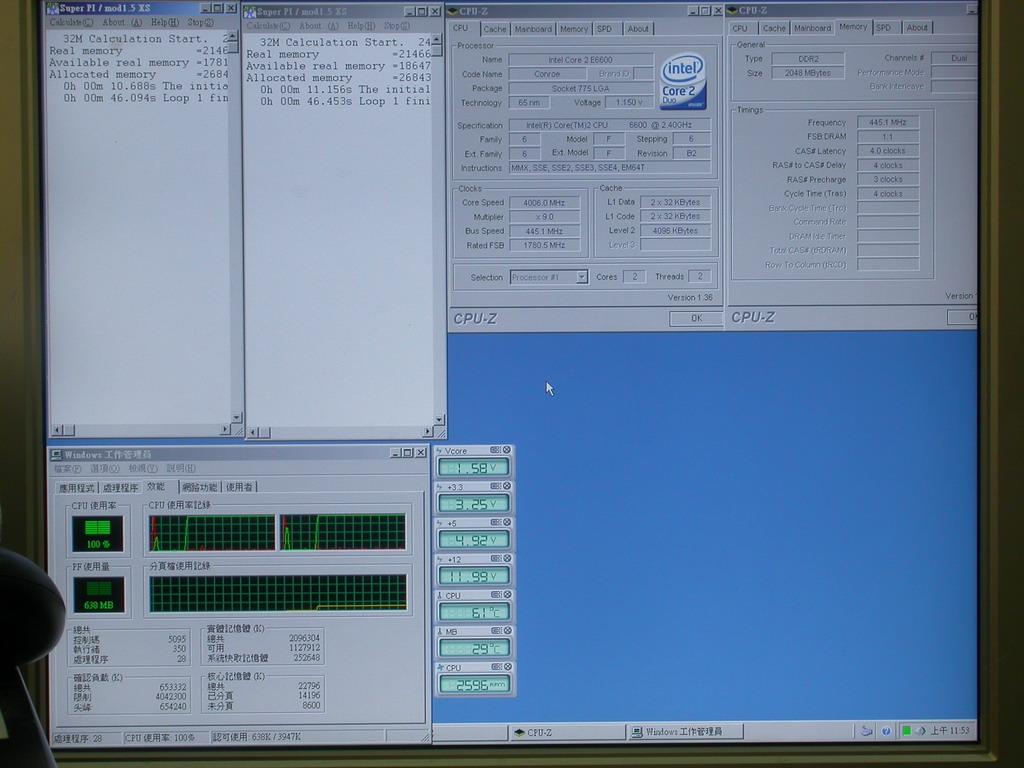This screenshot has width=1024, height=768.
Task: Click Windows 工作管理員 taskbar button
Action: (x=685, y=731)
